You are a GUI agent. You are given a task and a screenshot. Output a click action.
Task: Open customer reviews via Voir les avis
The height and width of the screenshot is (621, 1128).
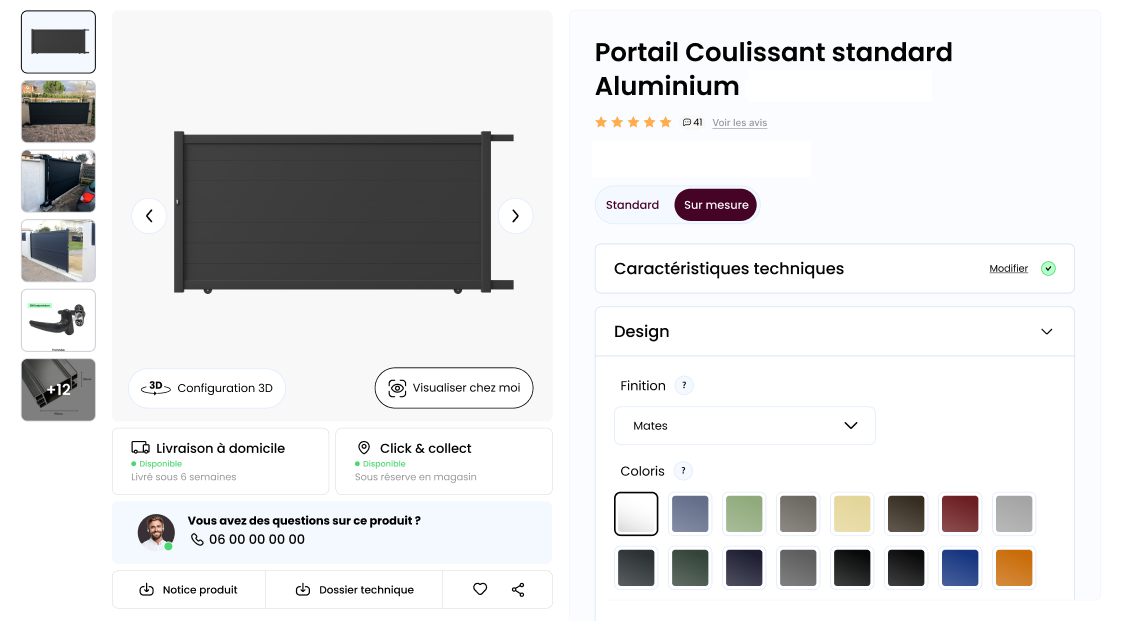point(739,122)
